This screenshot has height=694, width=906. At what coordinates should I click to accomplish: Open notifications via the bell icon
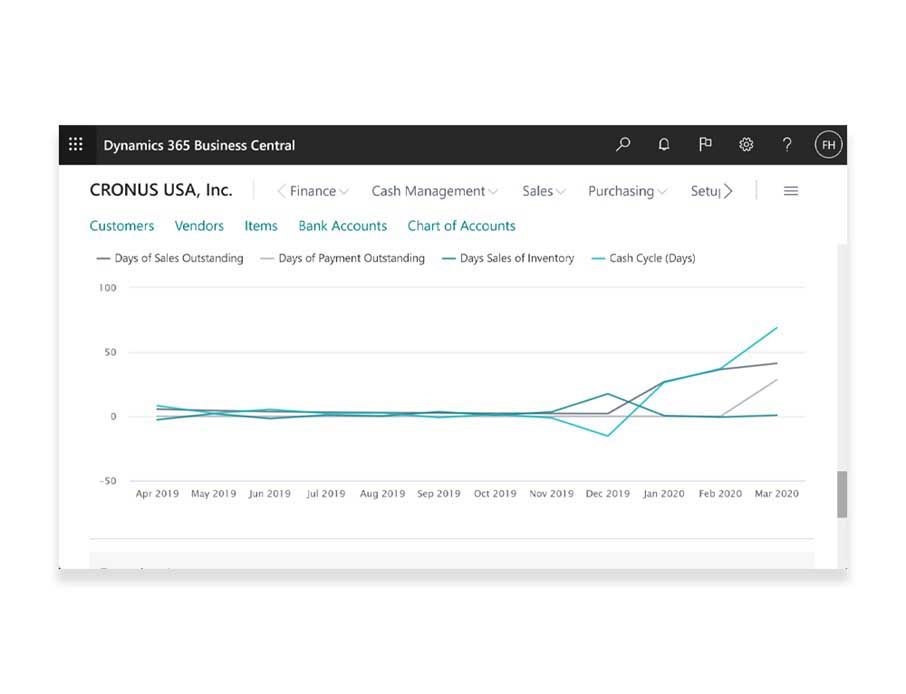664,144
